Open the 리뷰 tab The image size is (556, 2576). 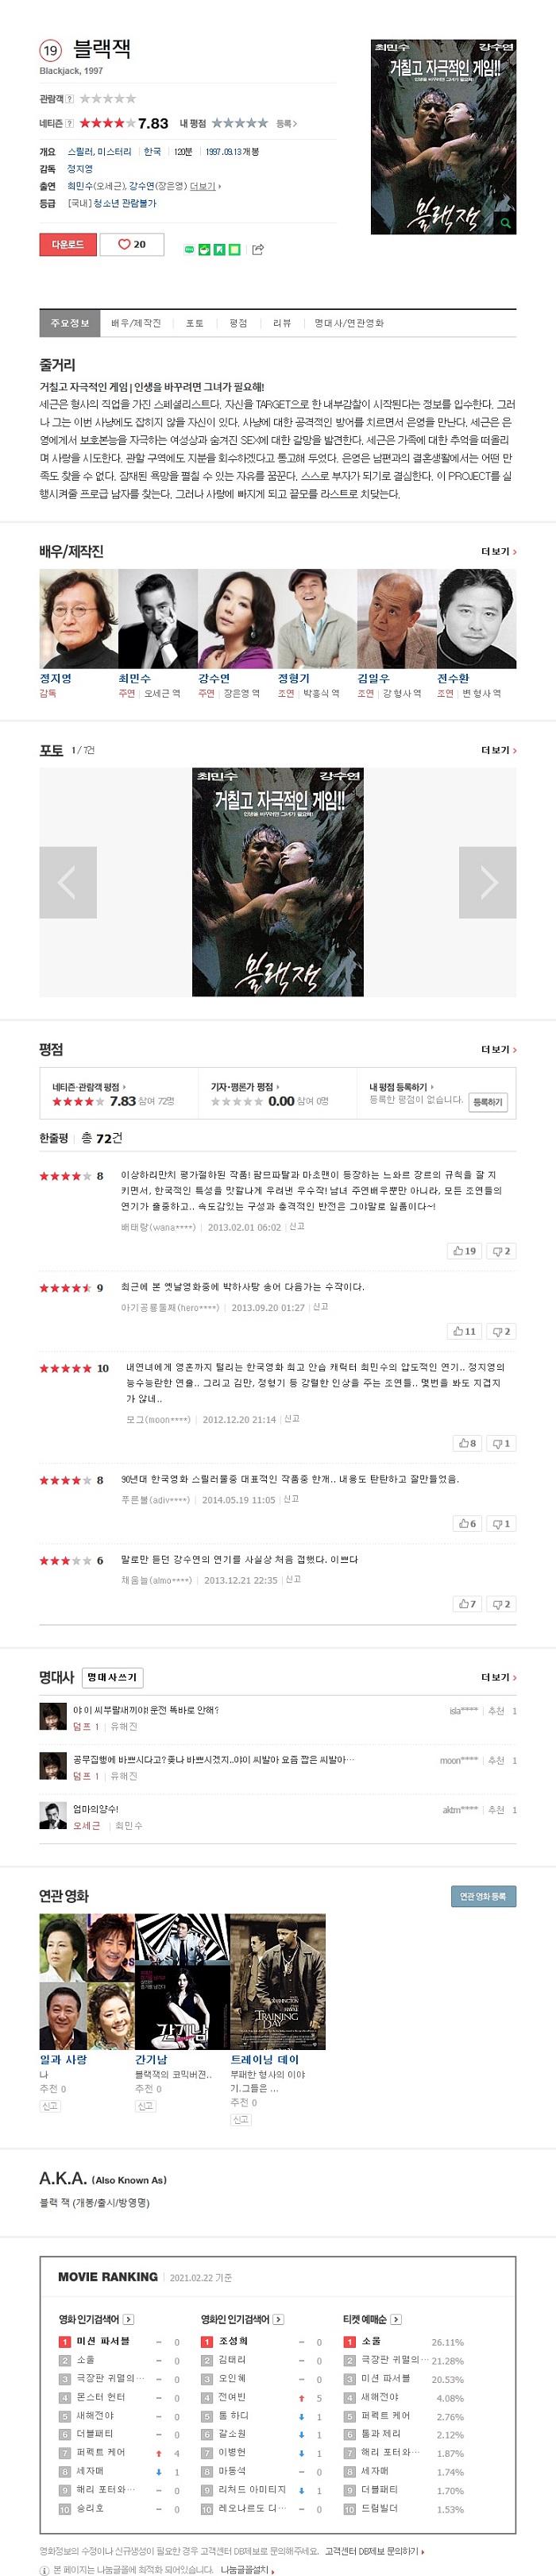282,323
